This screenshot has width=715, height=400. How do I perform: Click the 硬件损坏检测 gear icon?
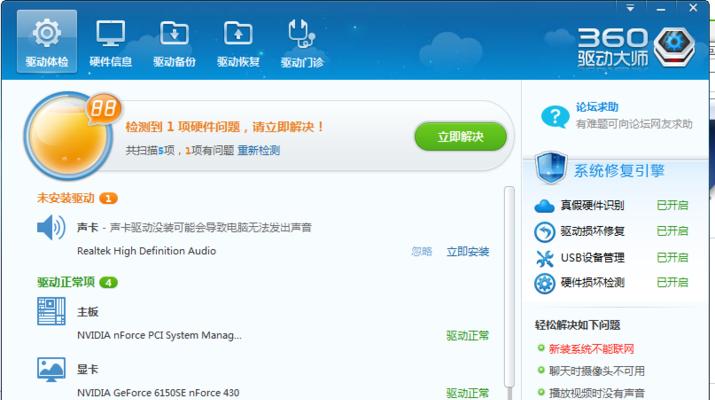[x=544, y=283]
